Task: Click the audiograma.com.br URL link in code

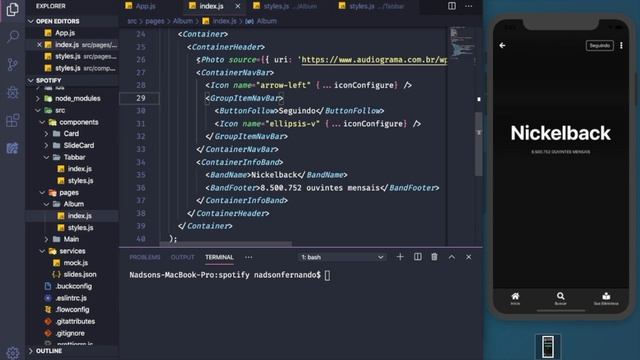Action: 374,60
